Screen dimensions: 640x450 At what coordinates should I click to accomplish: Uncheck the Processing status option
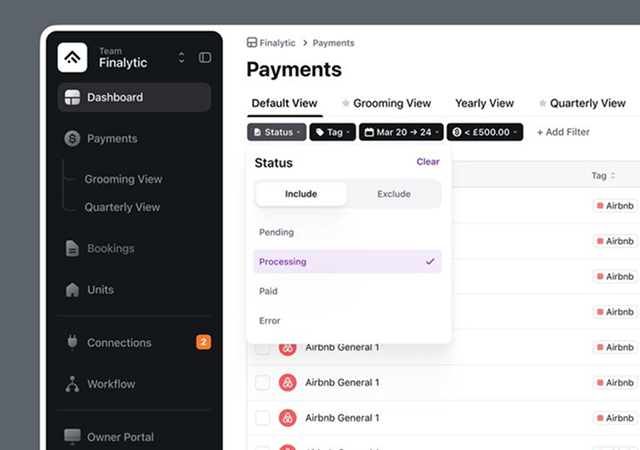[347, 262]
